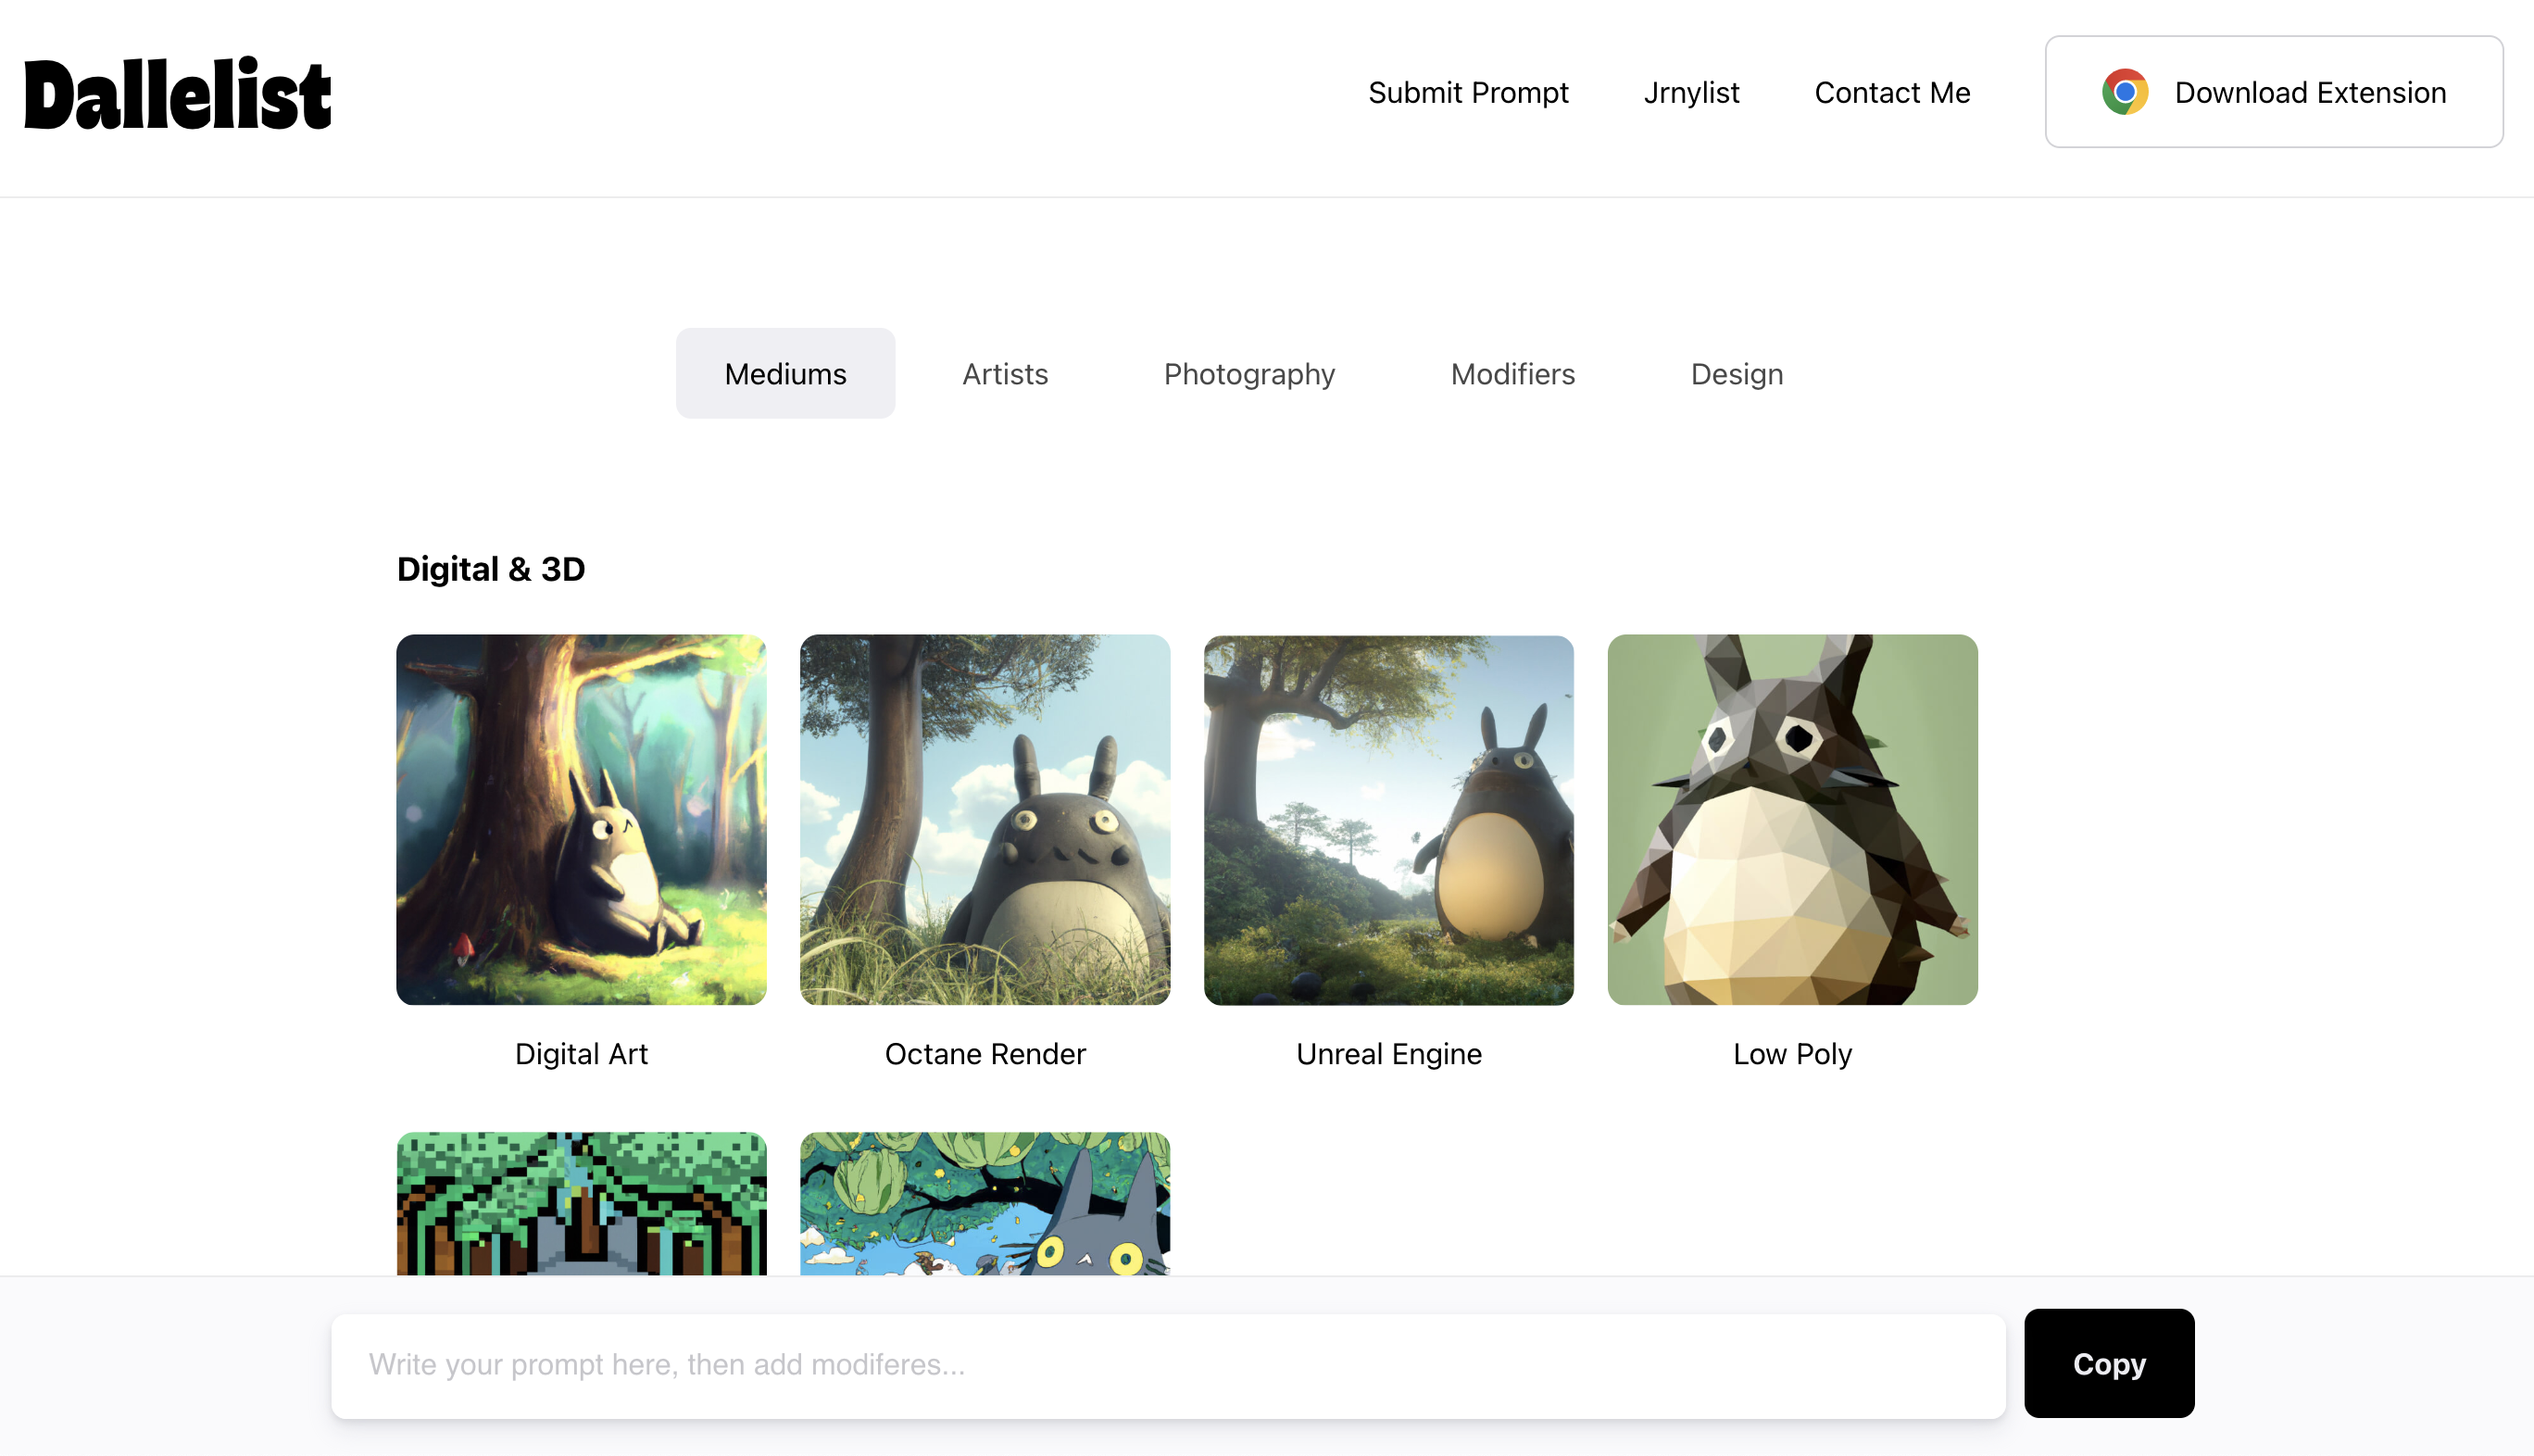Image resolution: width=2534 pixels, height=1456 pixels.
Task: Open the Design tab
Action: [1736, 373]
